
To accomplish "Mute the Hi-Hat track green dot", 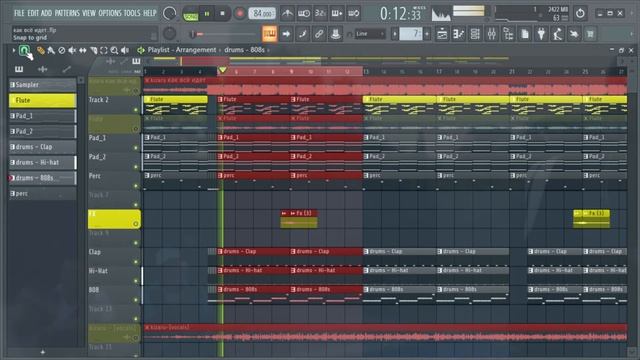I will (136, 281).
